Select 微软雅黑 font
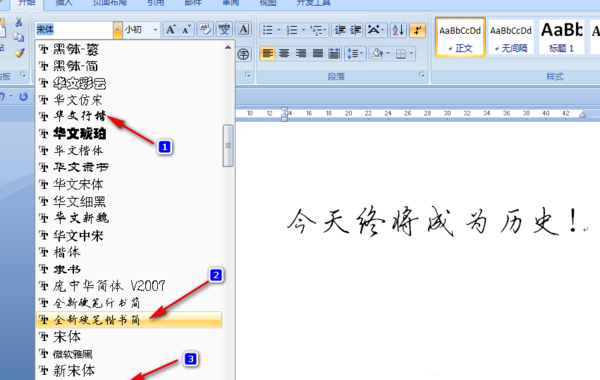Image resolution: width=600 pixels, height=380 pixels. [129, 354]
